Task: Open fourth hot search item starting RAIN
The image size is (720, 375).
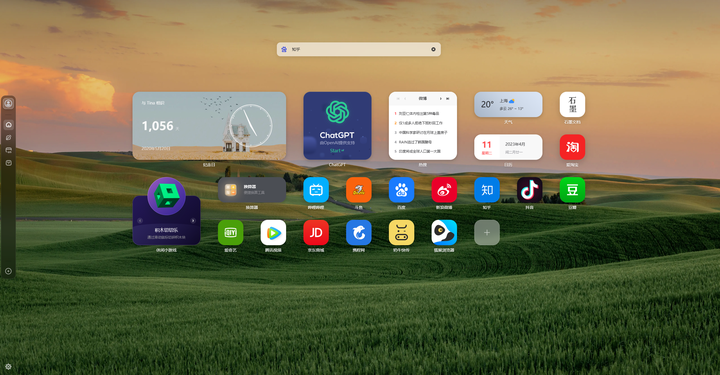Action: point(413,142)
